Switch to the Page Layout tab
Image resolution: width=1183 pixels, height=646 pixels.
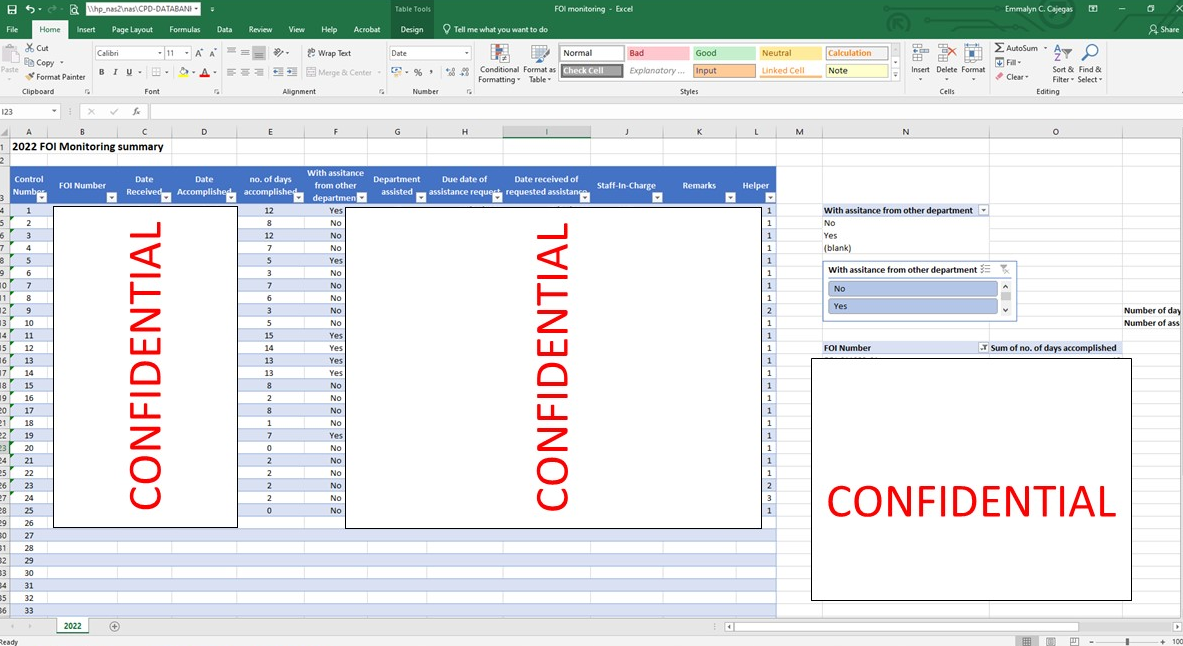coord(132,29)
